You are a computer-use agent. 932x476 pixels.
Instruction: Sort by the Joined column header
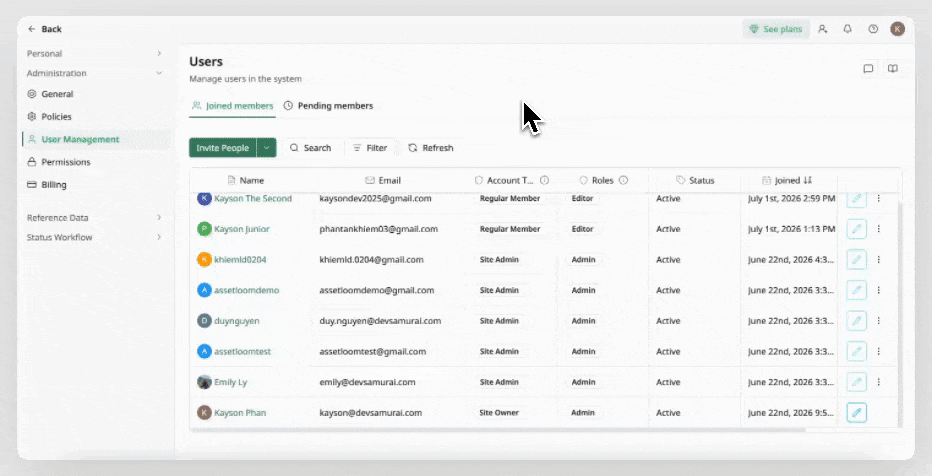pyautogui.click(x=787, y=180)
